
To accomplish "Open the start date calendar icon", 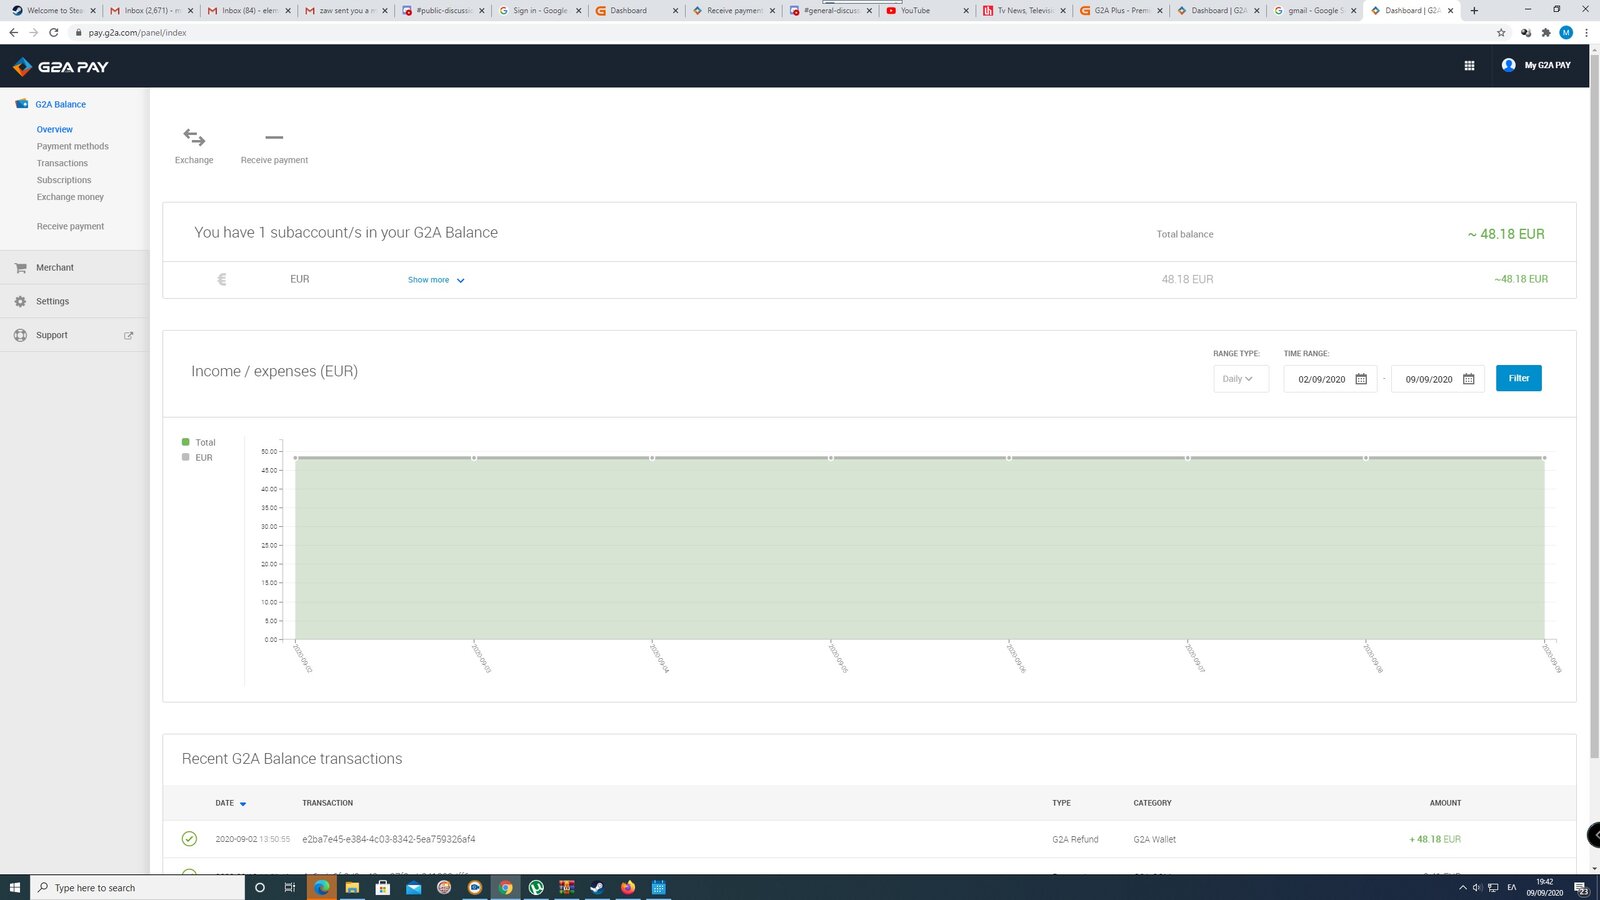I will [1361, 379].
